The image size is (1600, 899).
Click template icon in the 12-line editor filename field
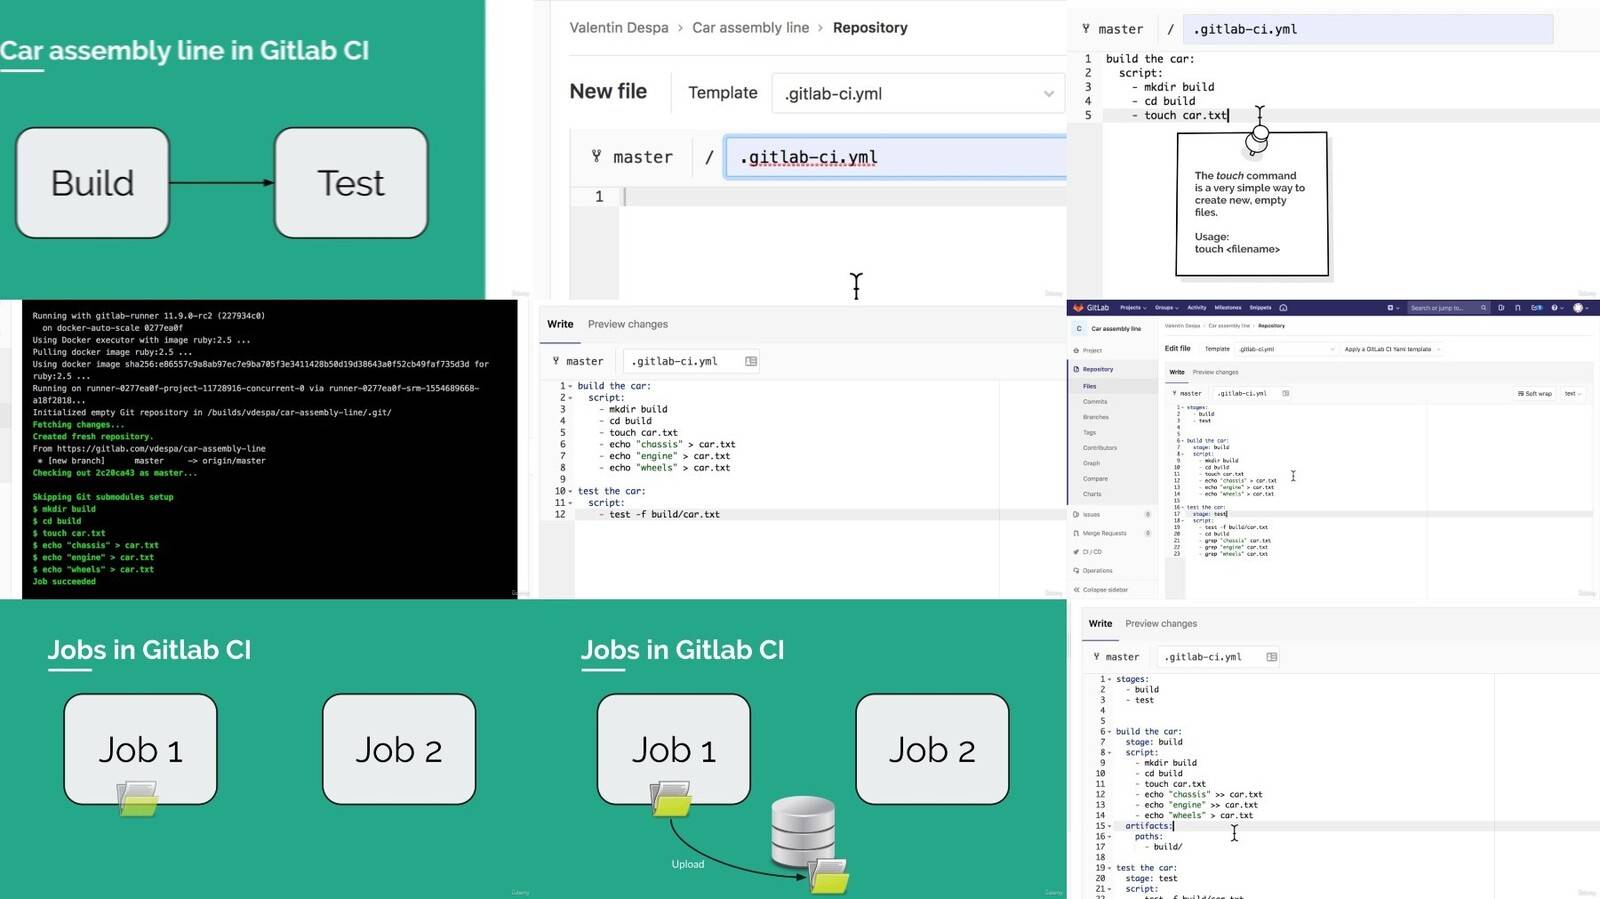click(x=751, y=361)
